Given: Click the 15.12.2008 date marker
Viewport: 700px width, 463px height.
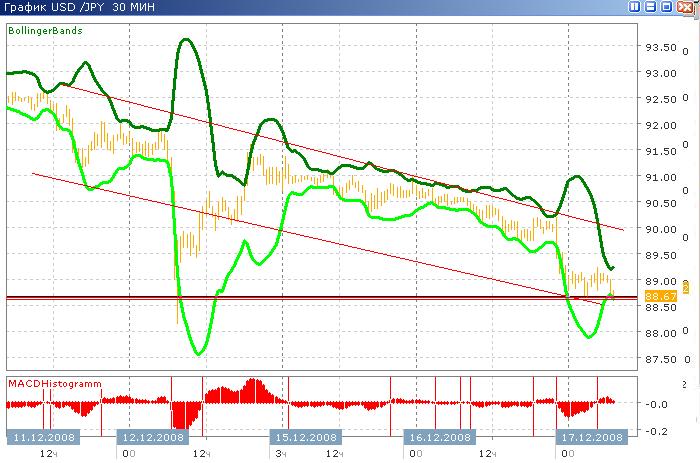Looking at the screenshot, I should (x=305, y=438).
